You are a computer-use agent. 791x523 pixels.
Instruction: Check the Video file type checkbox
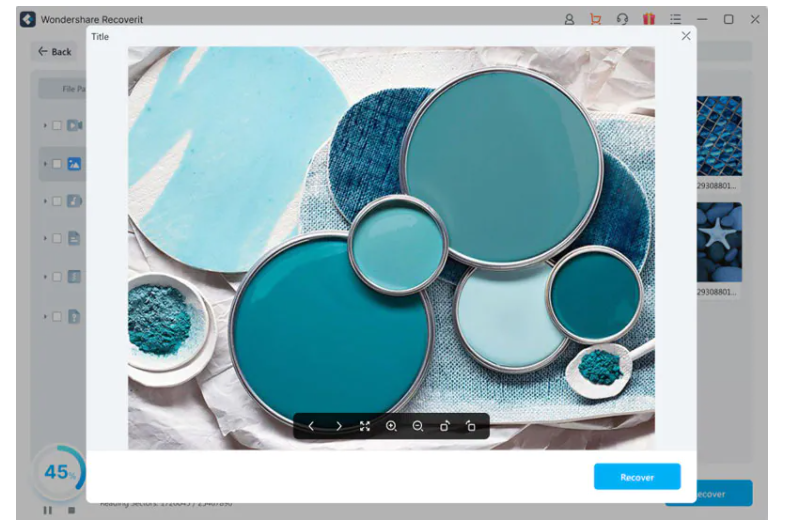57,125
